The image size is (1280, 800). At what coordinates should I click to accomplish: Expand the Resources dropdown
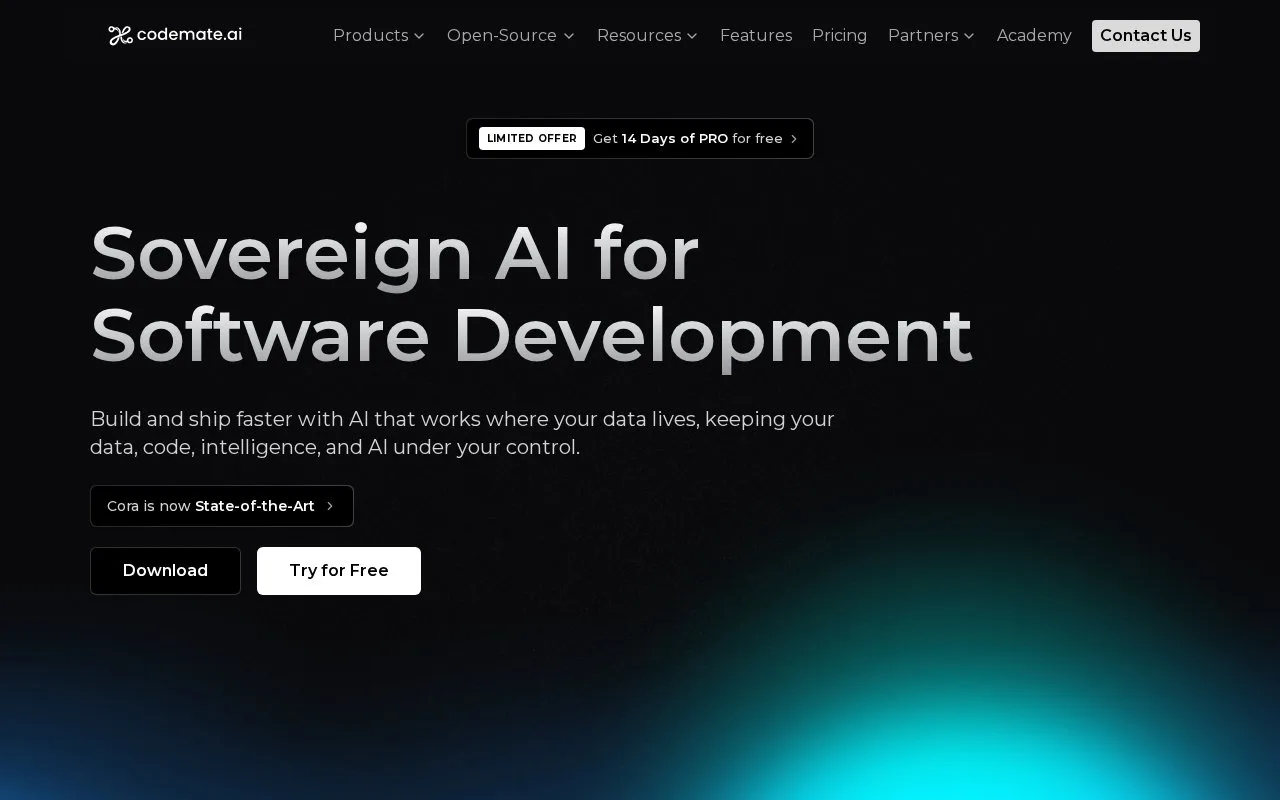(x=647, y=36)
